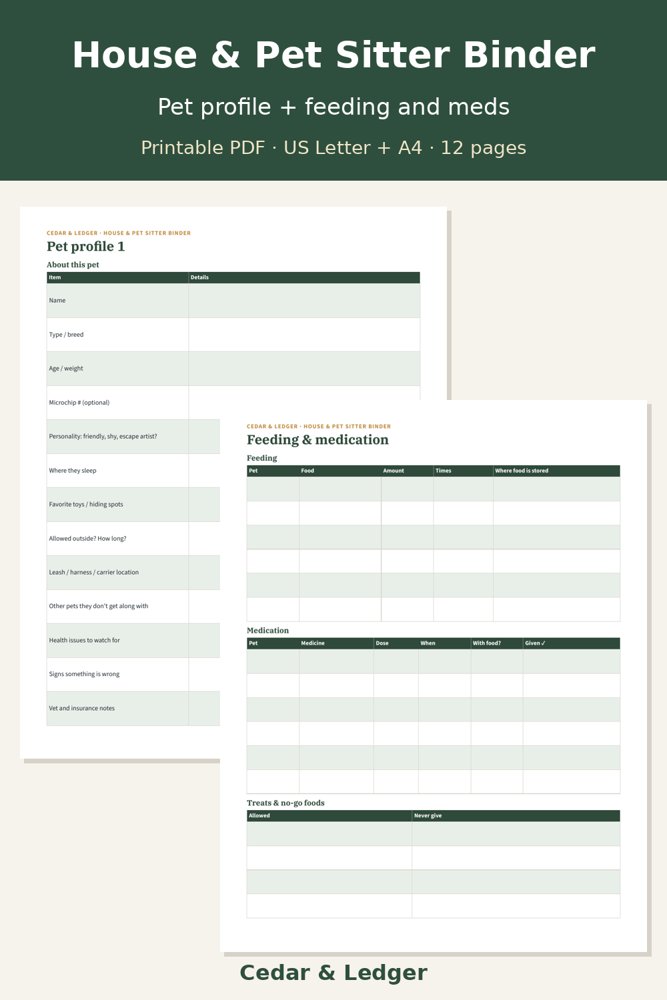Click the 'Health issues to watch for' row

(133, 640)
